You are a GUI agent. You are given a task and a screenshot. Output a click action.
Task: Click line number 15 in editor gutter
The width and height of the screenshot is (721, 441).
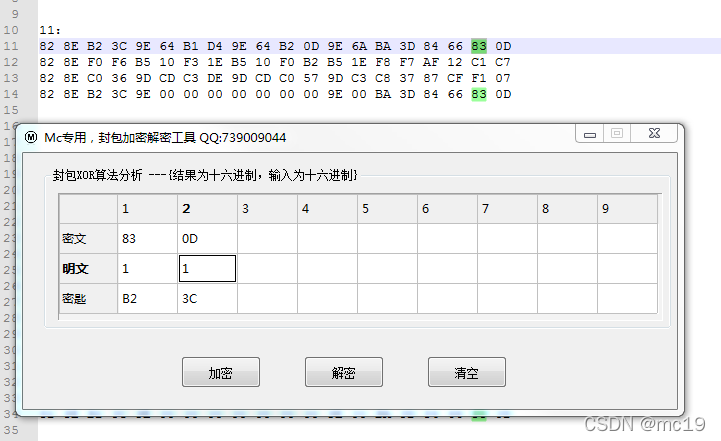[11, 110]
